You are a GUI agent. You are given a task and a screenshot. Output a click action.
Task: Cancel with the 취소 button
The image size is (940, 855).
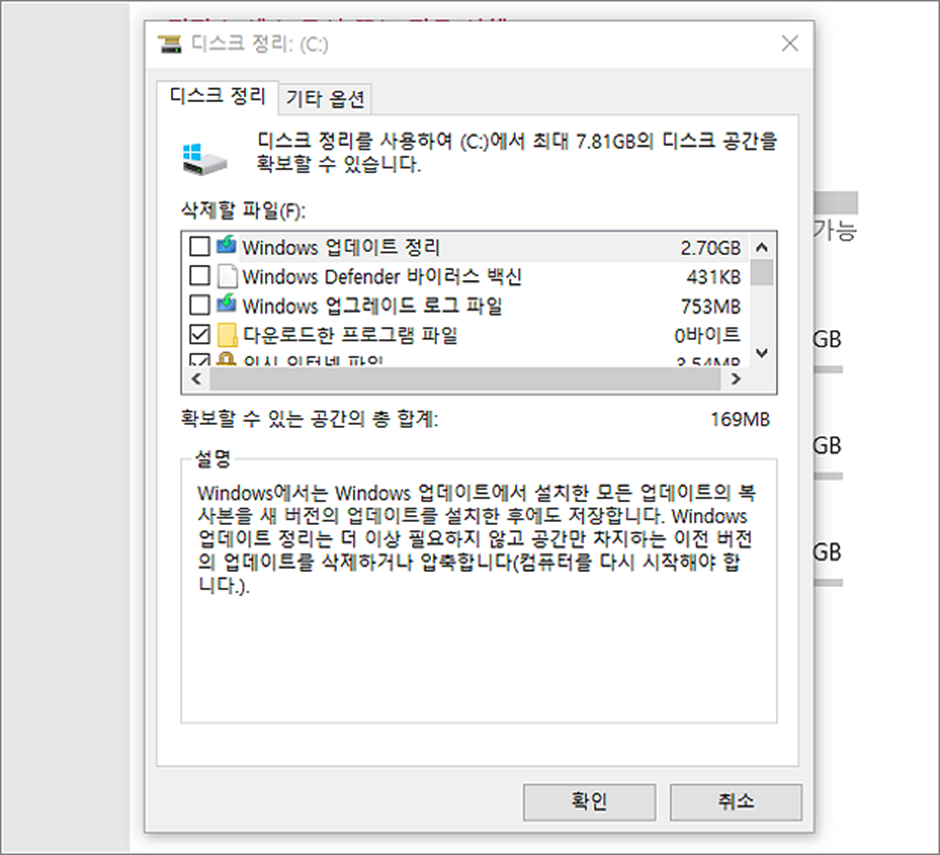click(x=736, y=802)
